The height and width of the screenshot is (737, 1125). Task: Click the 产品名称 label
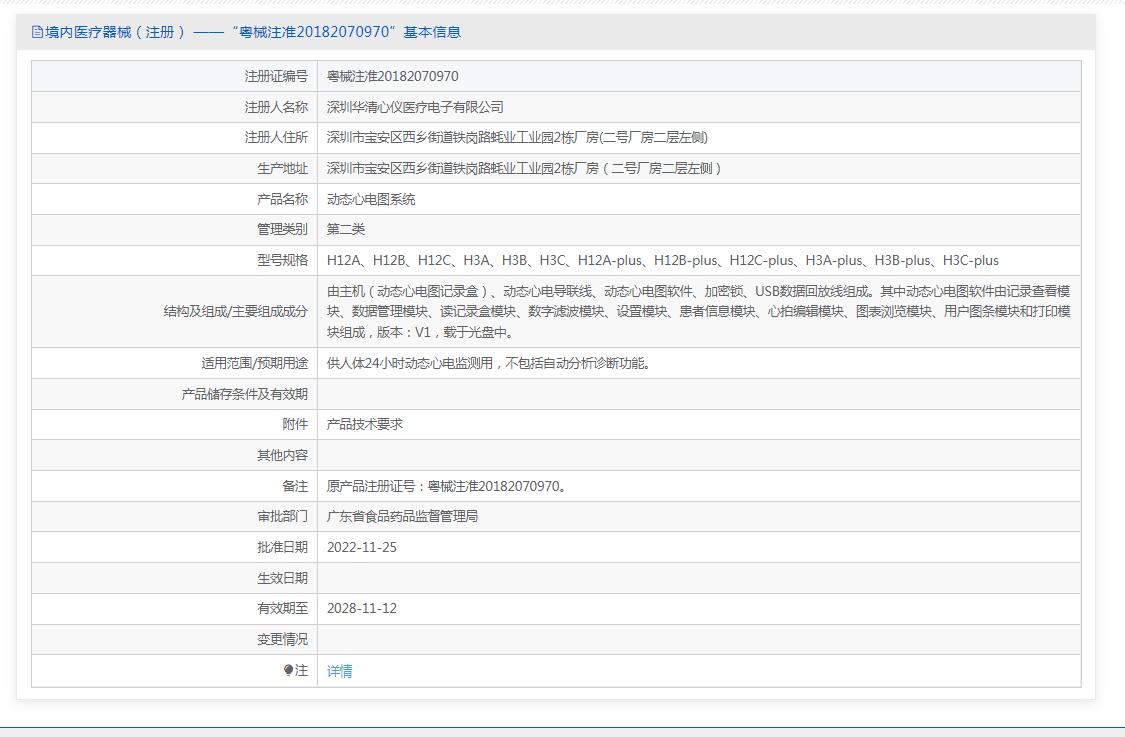283,199
